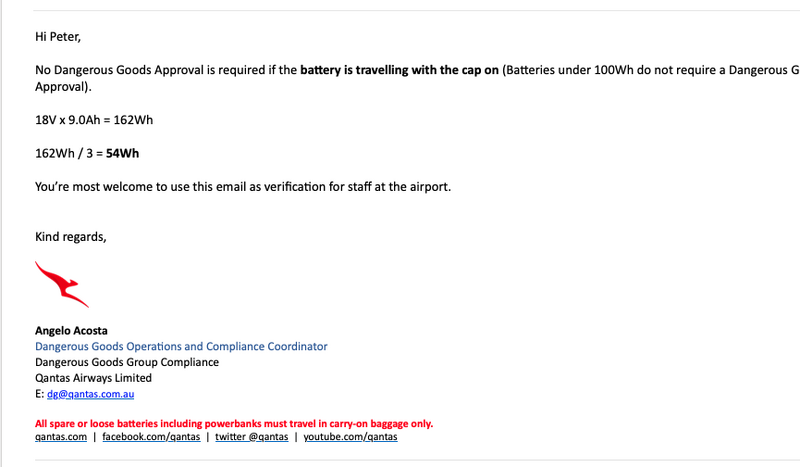Click the red carry-on baggage battery warning
This screenshot has width=800, height=467.
(234, 423)
